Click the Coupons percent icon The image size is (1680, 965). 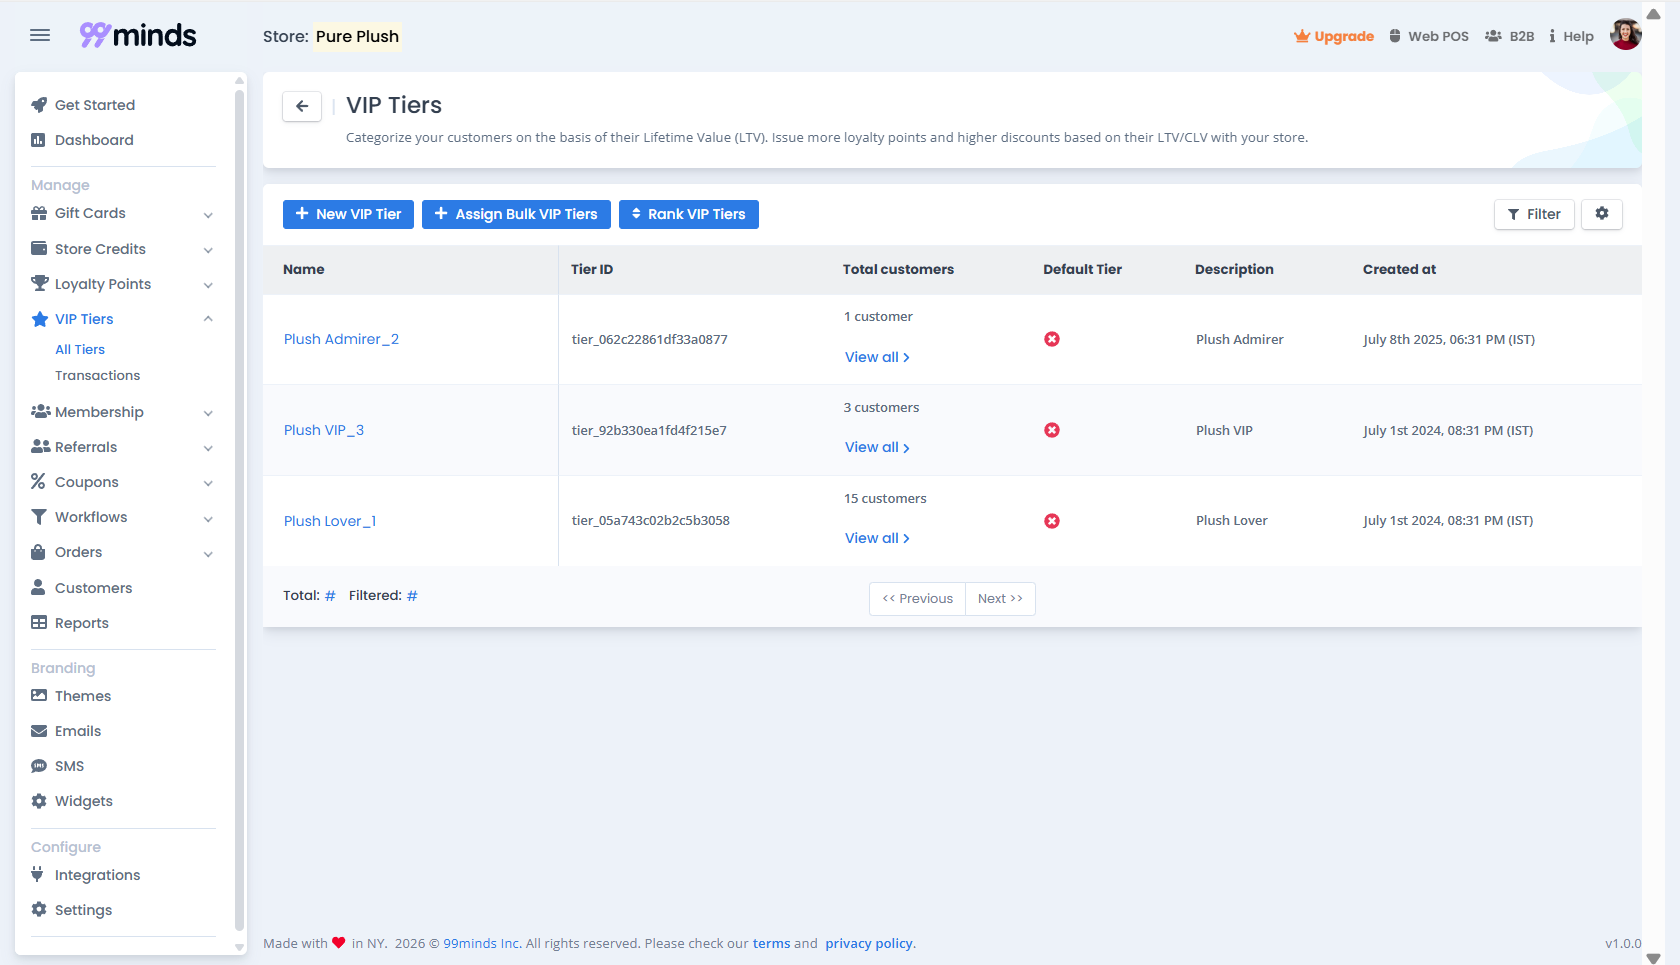pos(38,481)
